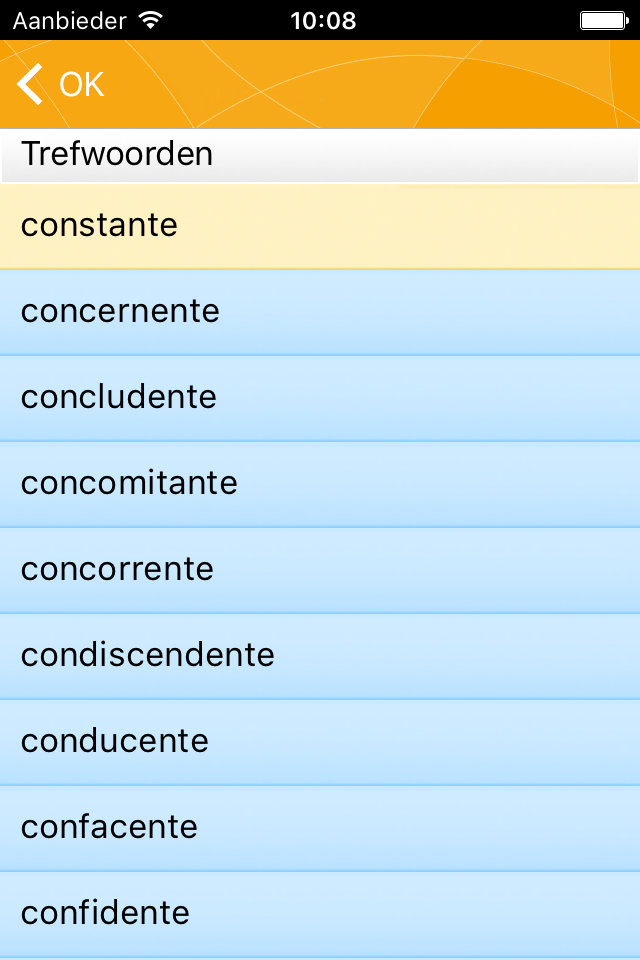Tap the Wi-Fi signal icon
The width and height of the screenshot is (640, 960).
pos(151,19)
